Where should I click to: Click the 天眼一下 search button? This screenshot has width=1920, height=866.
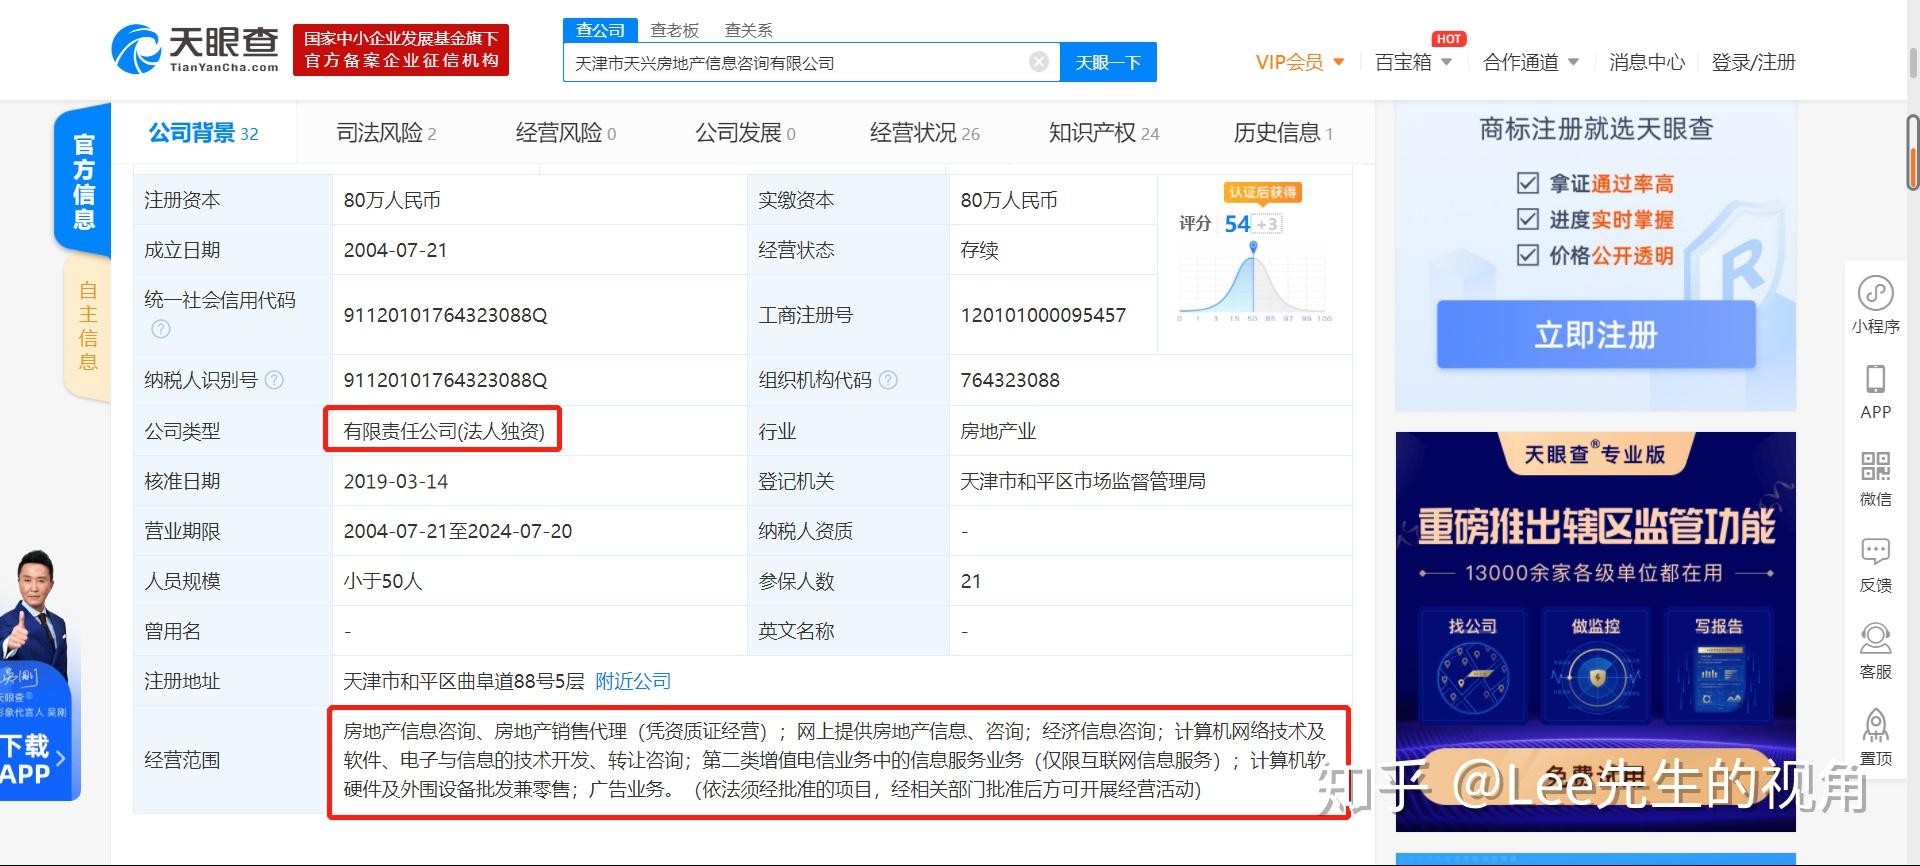click(1108, 62)
